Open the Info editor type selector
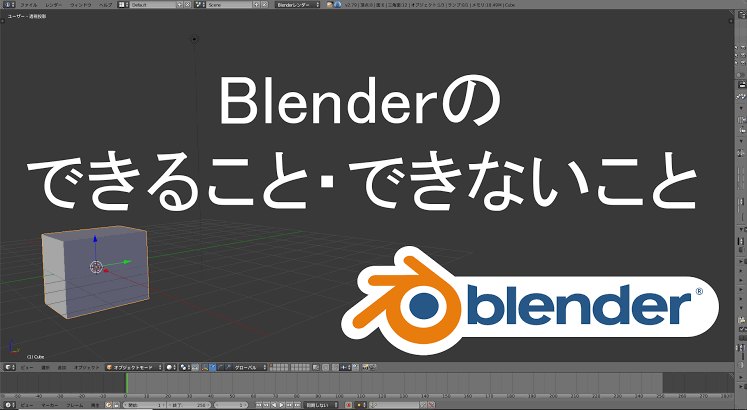The image size is (747, 410). pos(10,5)
